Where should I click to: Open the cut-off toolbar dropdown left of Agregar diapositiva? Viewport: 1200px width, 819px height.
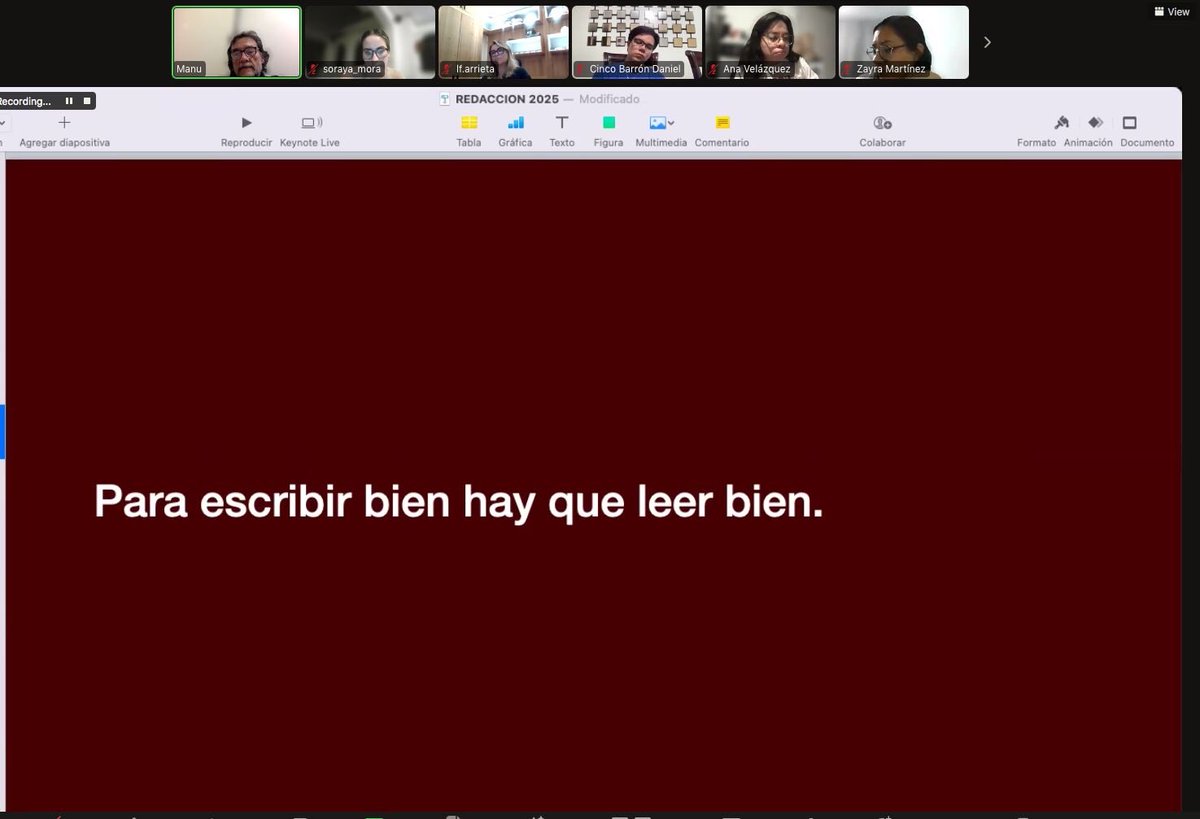3,122
